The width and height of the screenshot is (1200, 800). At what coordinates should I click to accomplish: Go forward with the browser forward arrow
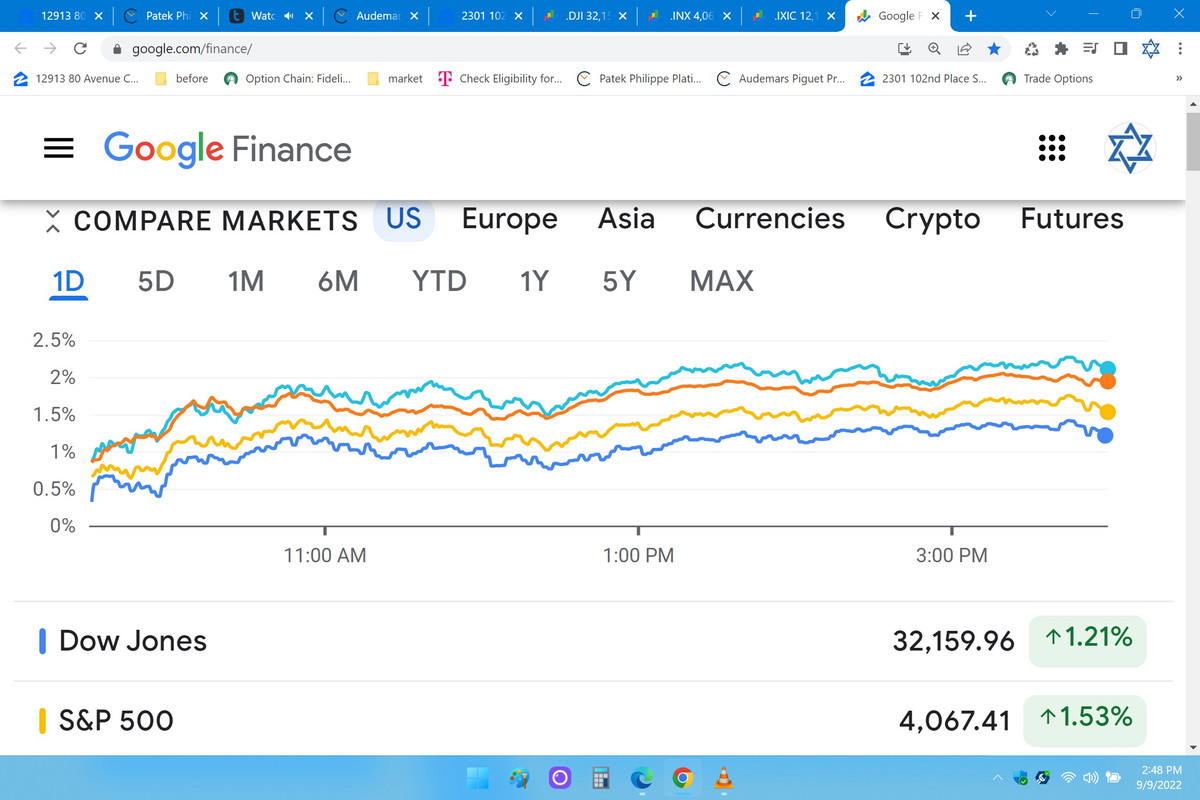pos(50,48)
